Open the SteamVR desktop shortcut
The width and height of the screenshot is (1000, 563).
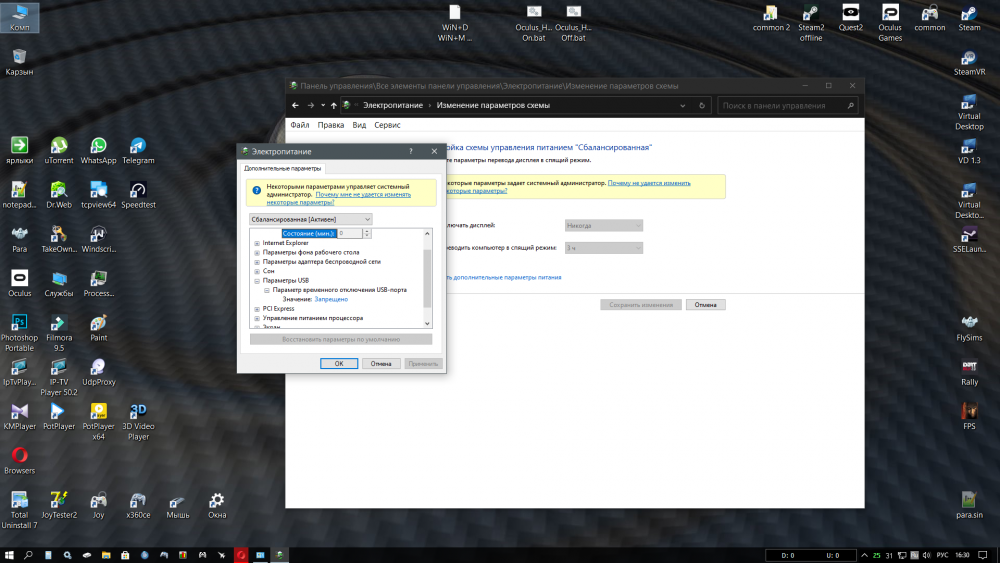(969, 59)
